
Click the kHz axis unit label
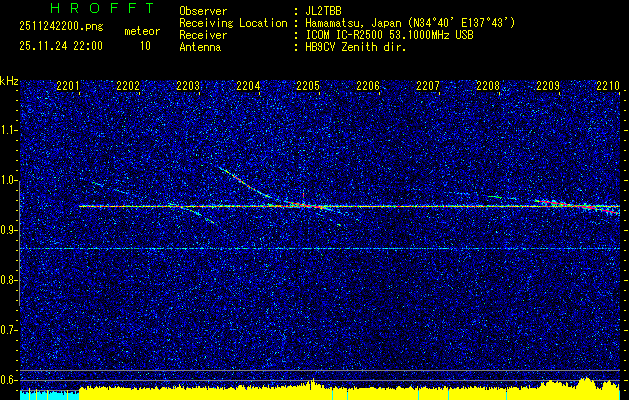9,81
